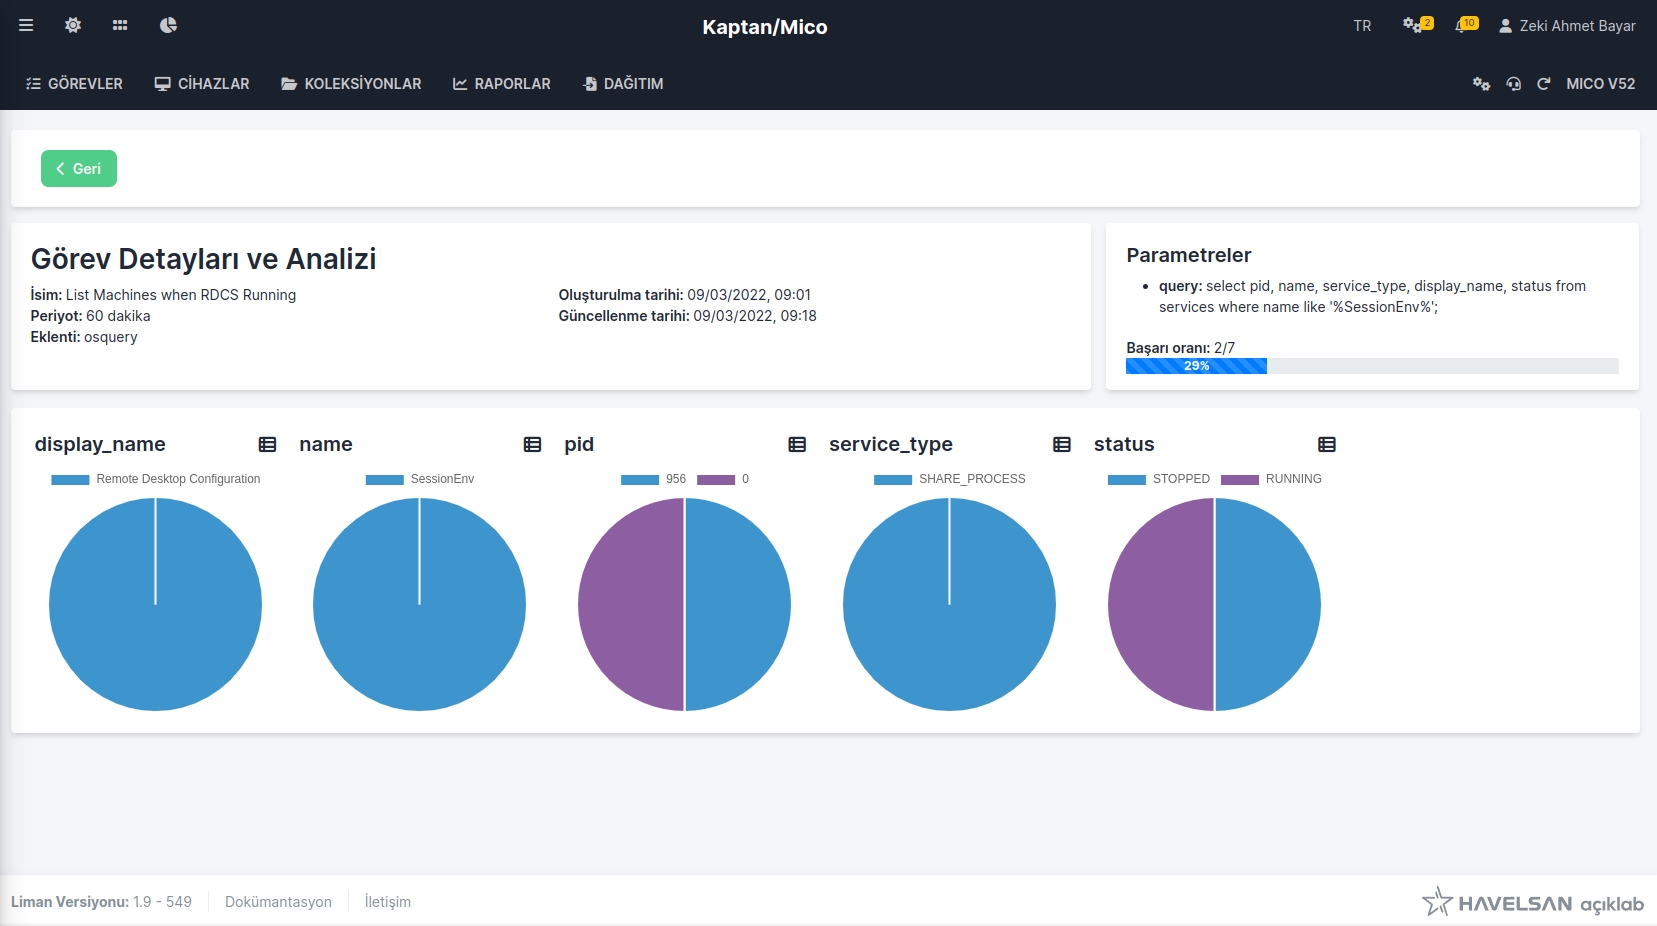Toggle the STOPPED legend item

1159,479
